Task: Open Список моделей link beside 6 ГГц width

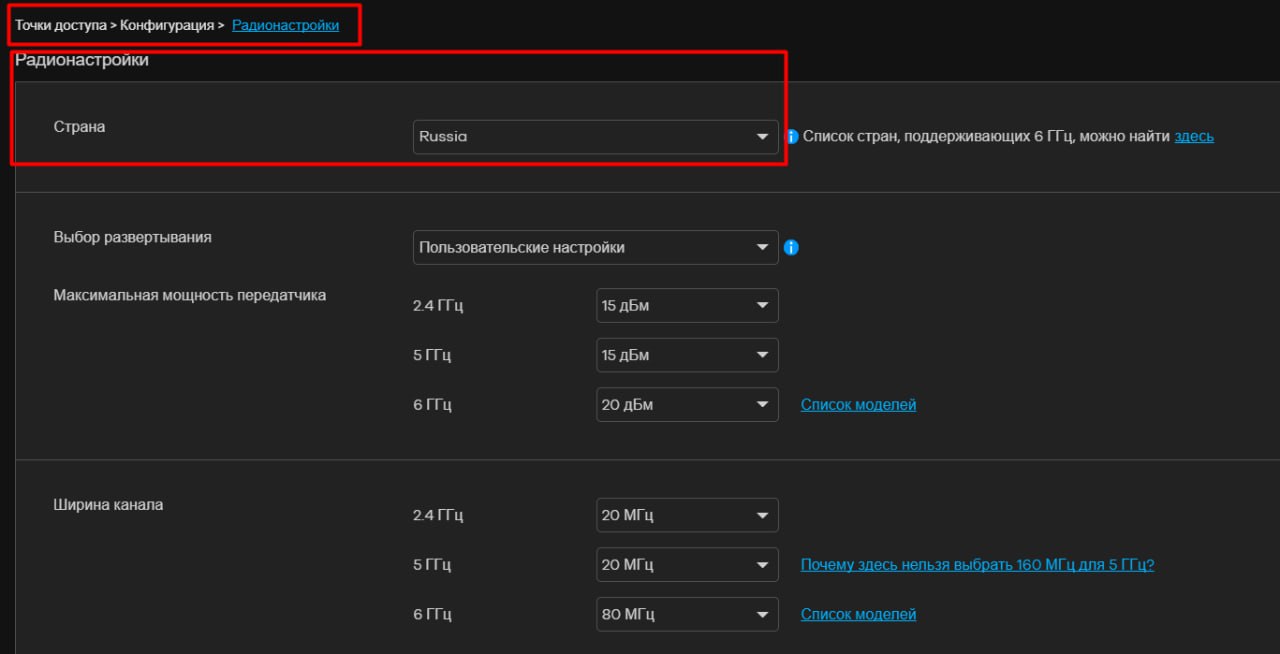Action: [x=858, y=614]
